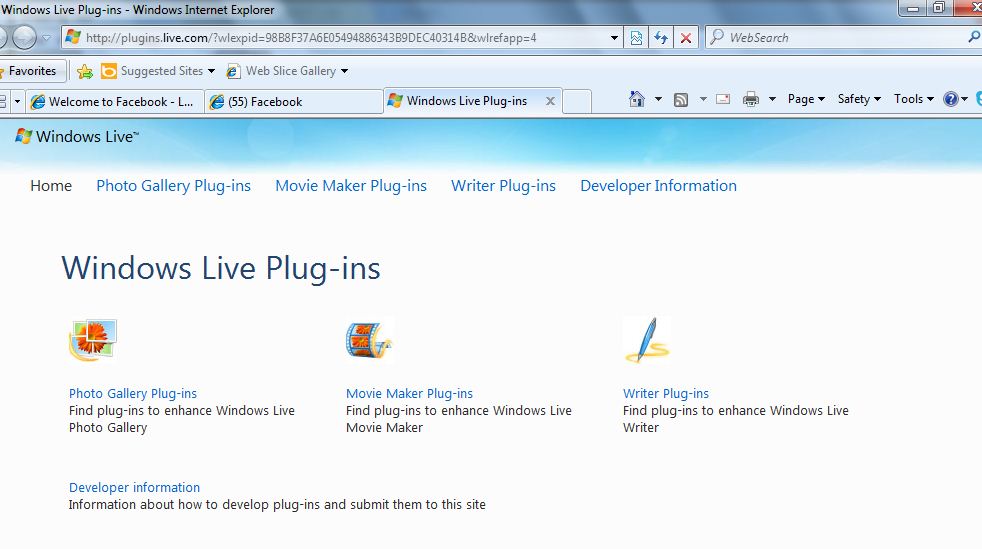Open the Help dropdown arrow
Viewport: 982px width, 549px height.
pyautogui.click(x=964, y=99)
